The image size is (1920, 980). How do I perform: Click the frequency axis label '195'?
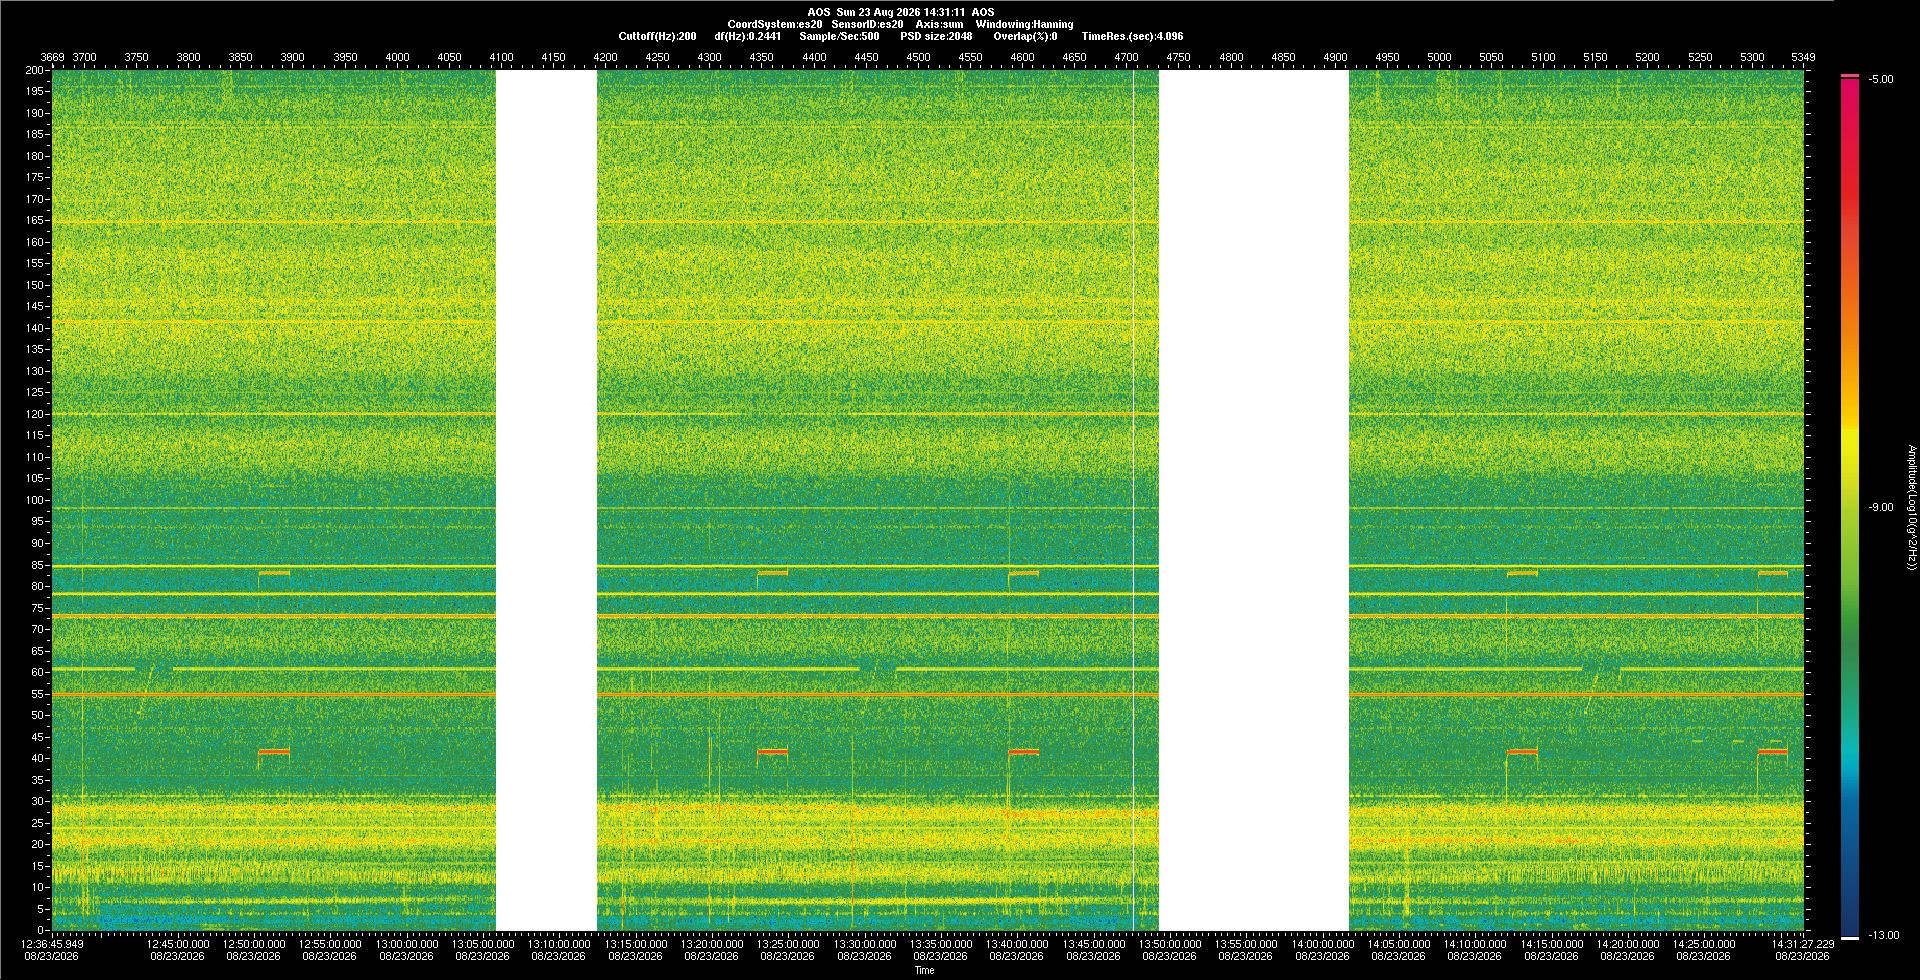pyautogui.click(x=35, y=91)
